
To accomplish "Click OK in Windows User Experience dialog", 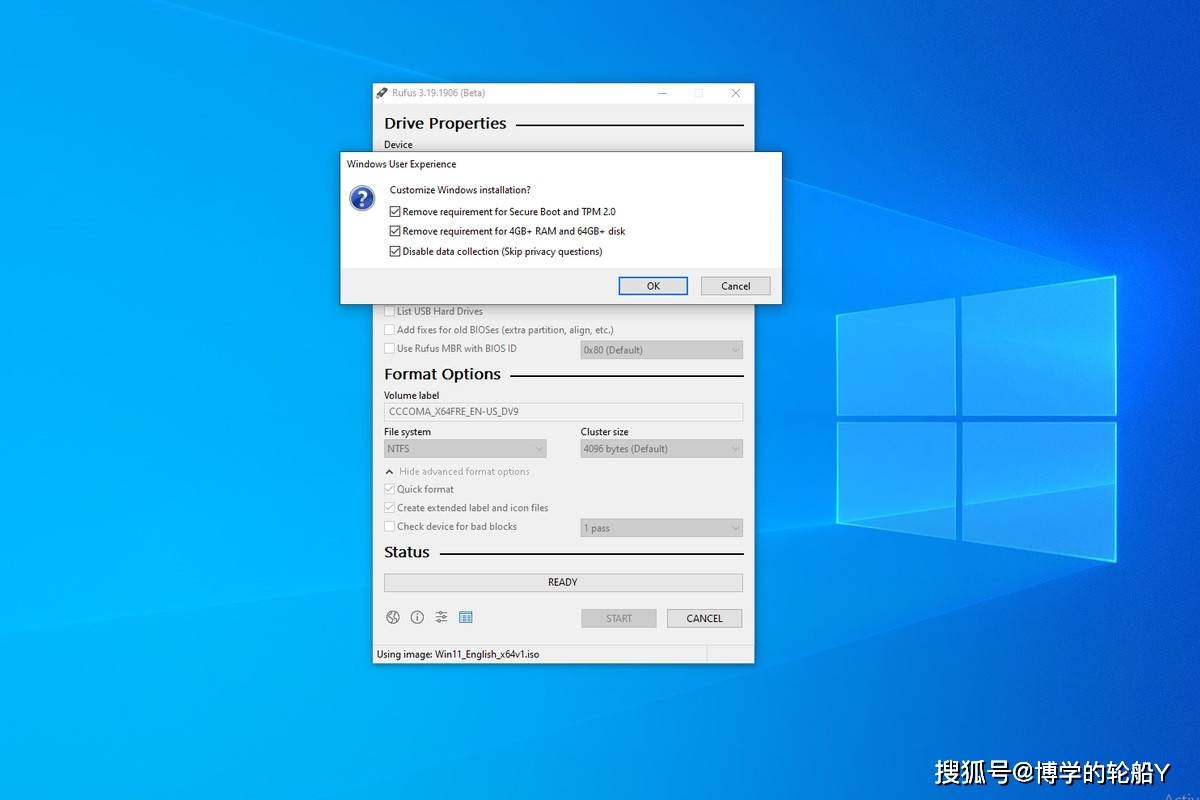I will coord(653,286).
